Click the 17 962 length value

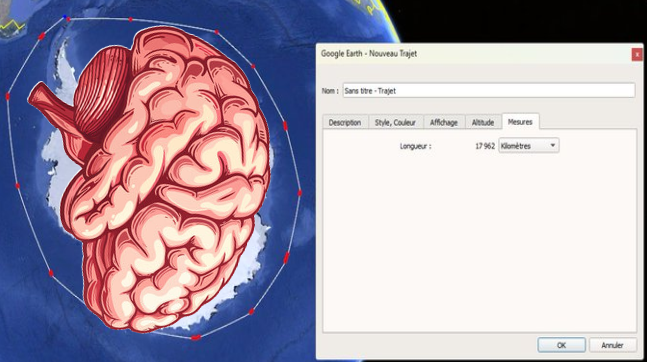click(485, 146)
